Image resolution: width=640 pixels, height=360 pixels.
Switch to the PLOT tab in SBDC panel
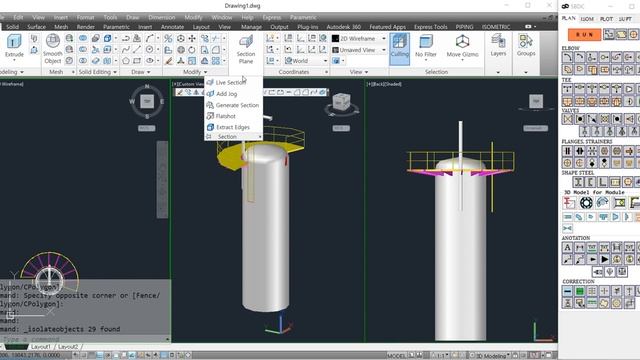click(x=606, y=19)
